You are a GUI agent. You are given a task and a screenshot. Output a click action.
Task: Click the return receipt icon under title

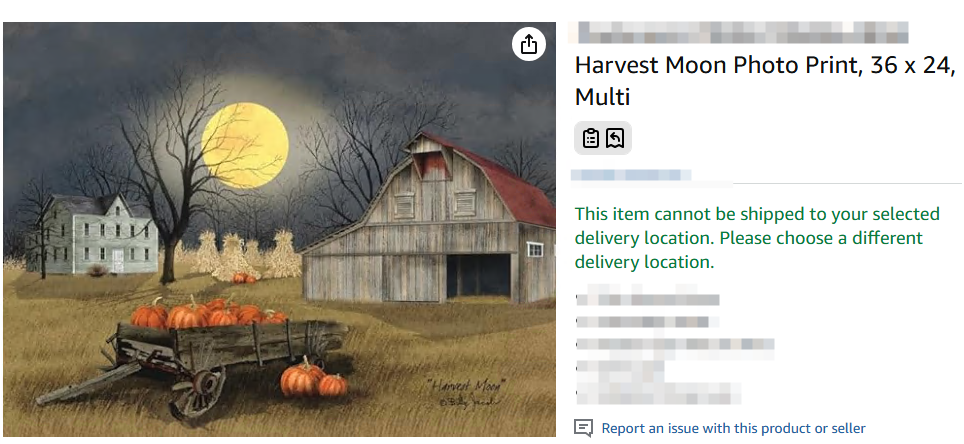pos(615,138)
